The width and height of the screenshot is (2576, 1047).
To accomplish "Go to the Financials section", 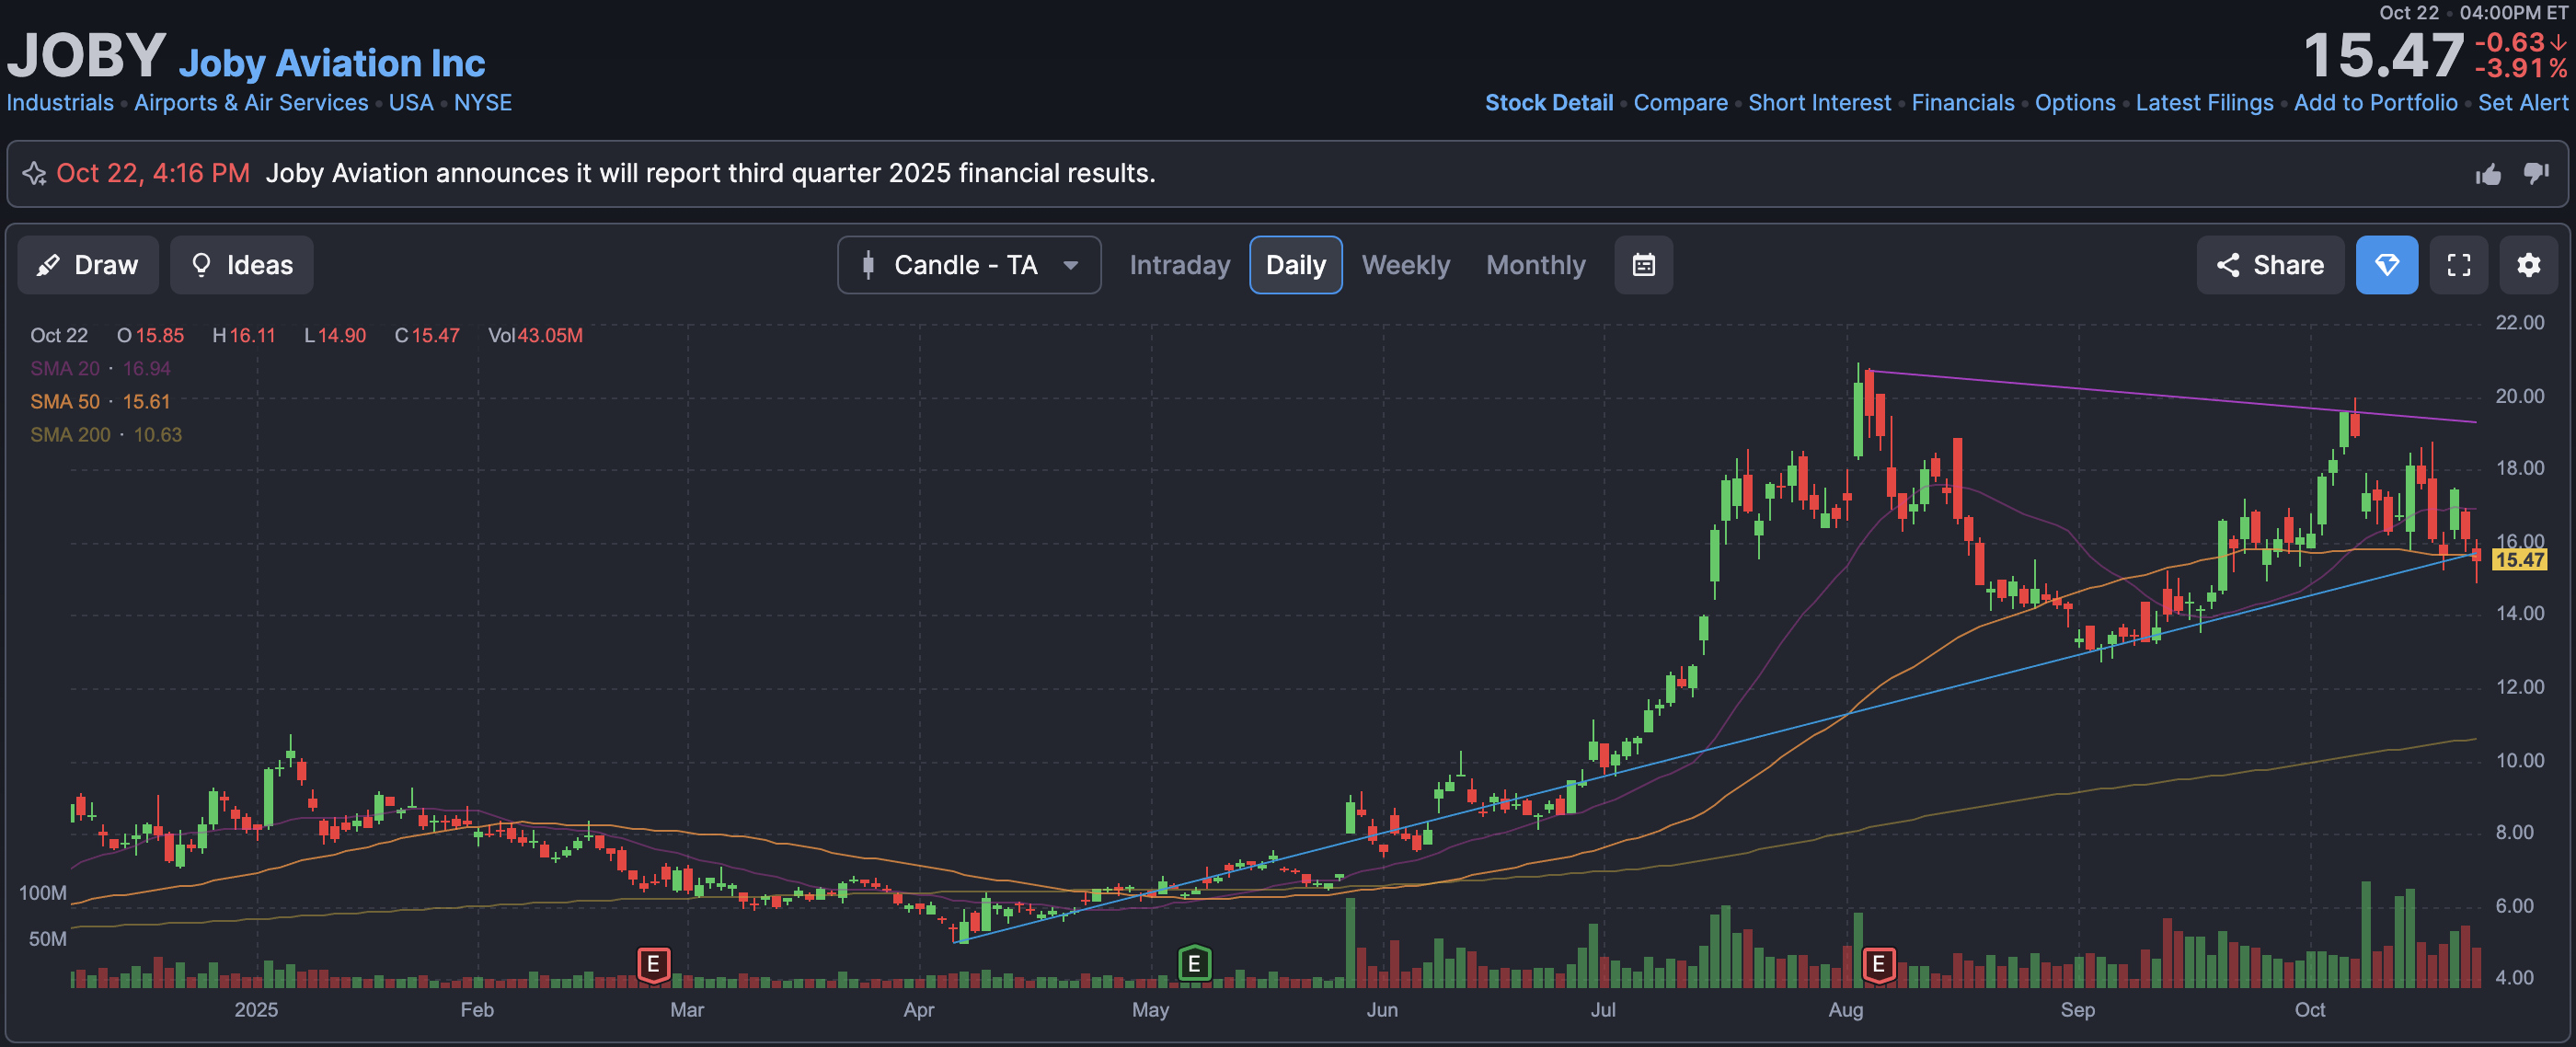I will 1962,103.
